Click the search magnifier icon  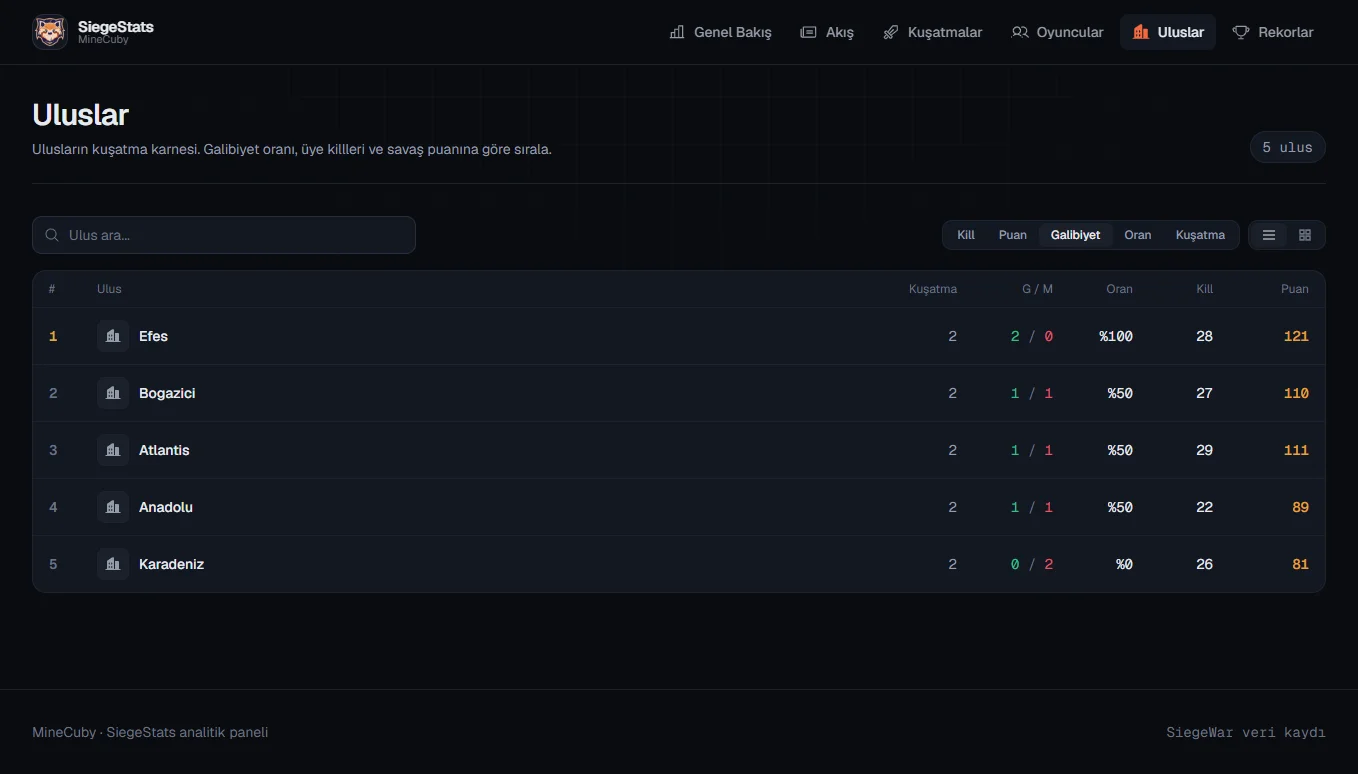click(x=52, y=235)
